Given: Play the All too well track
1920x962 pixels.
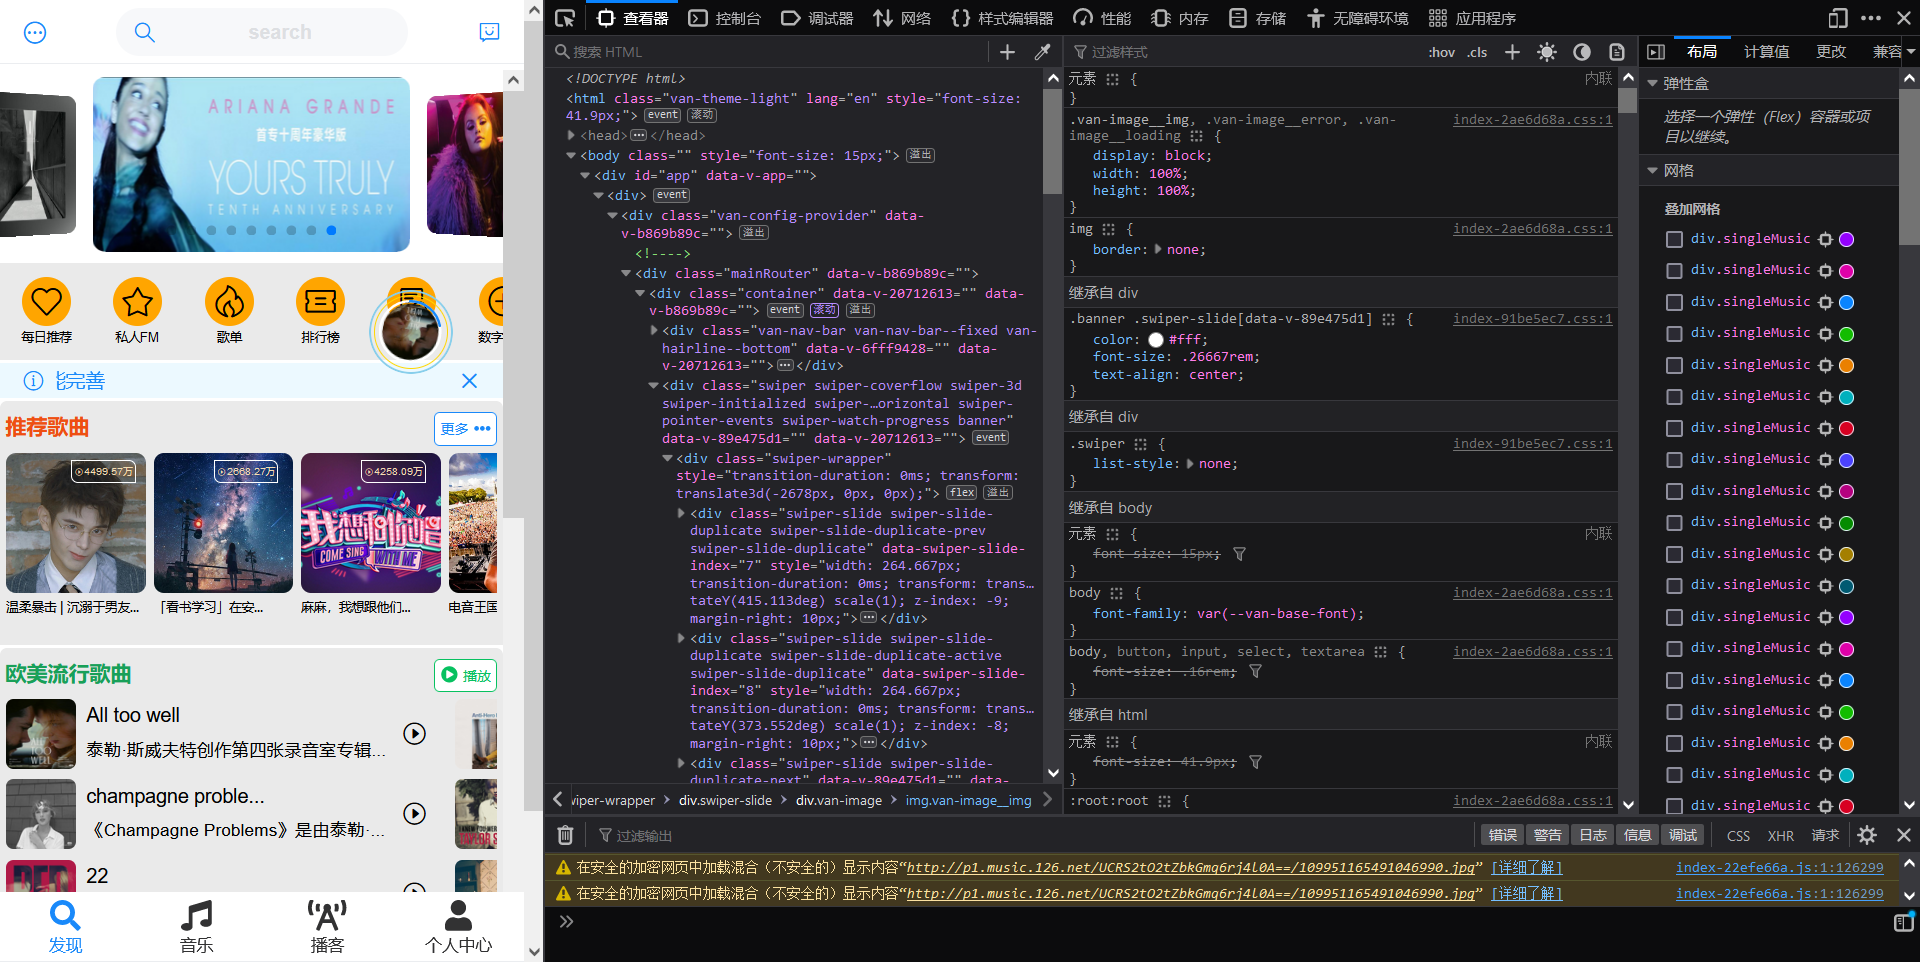Looking at the screenshot, I should (x=414, y=733).
